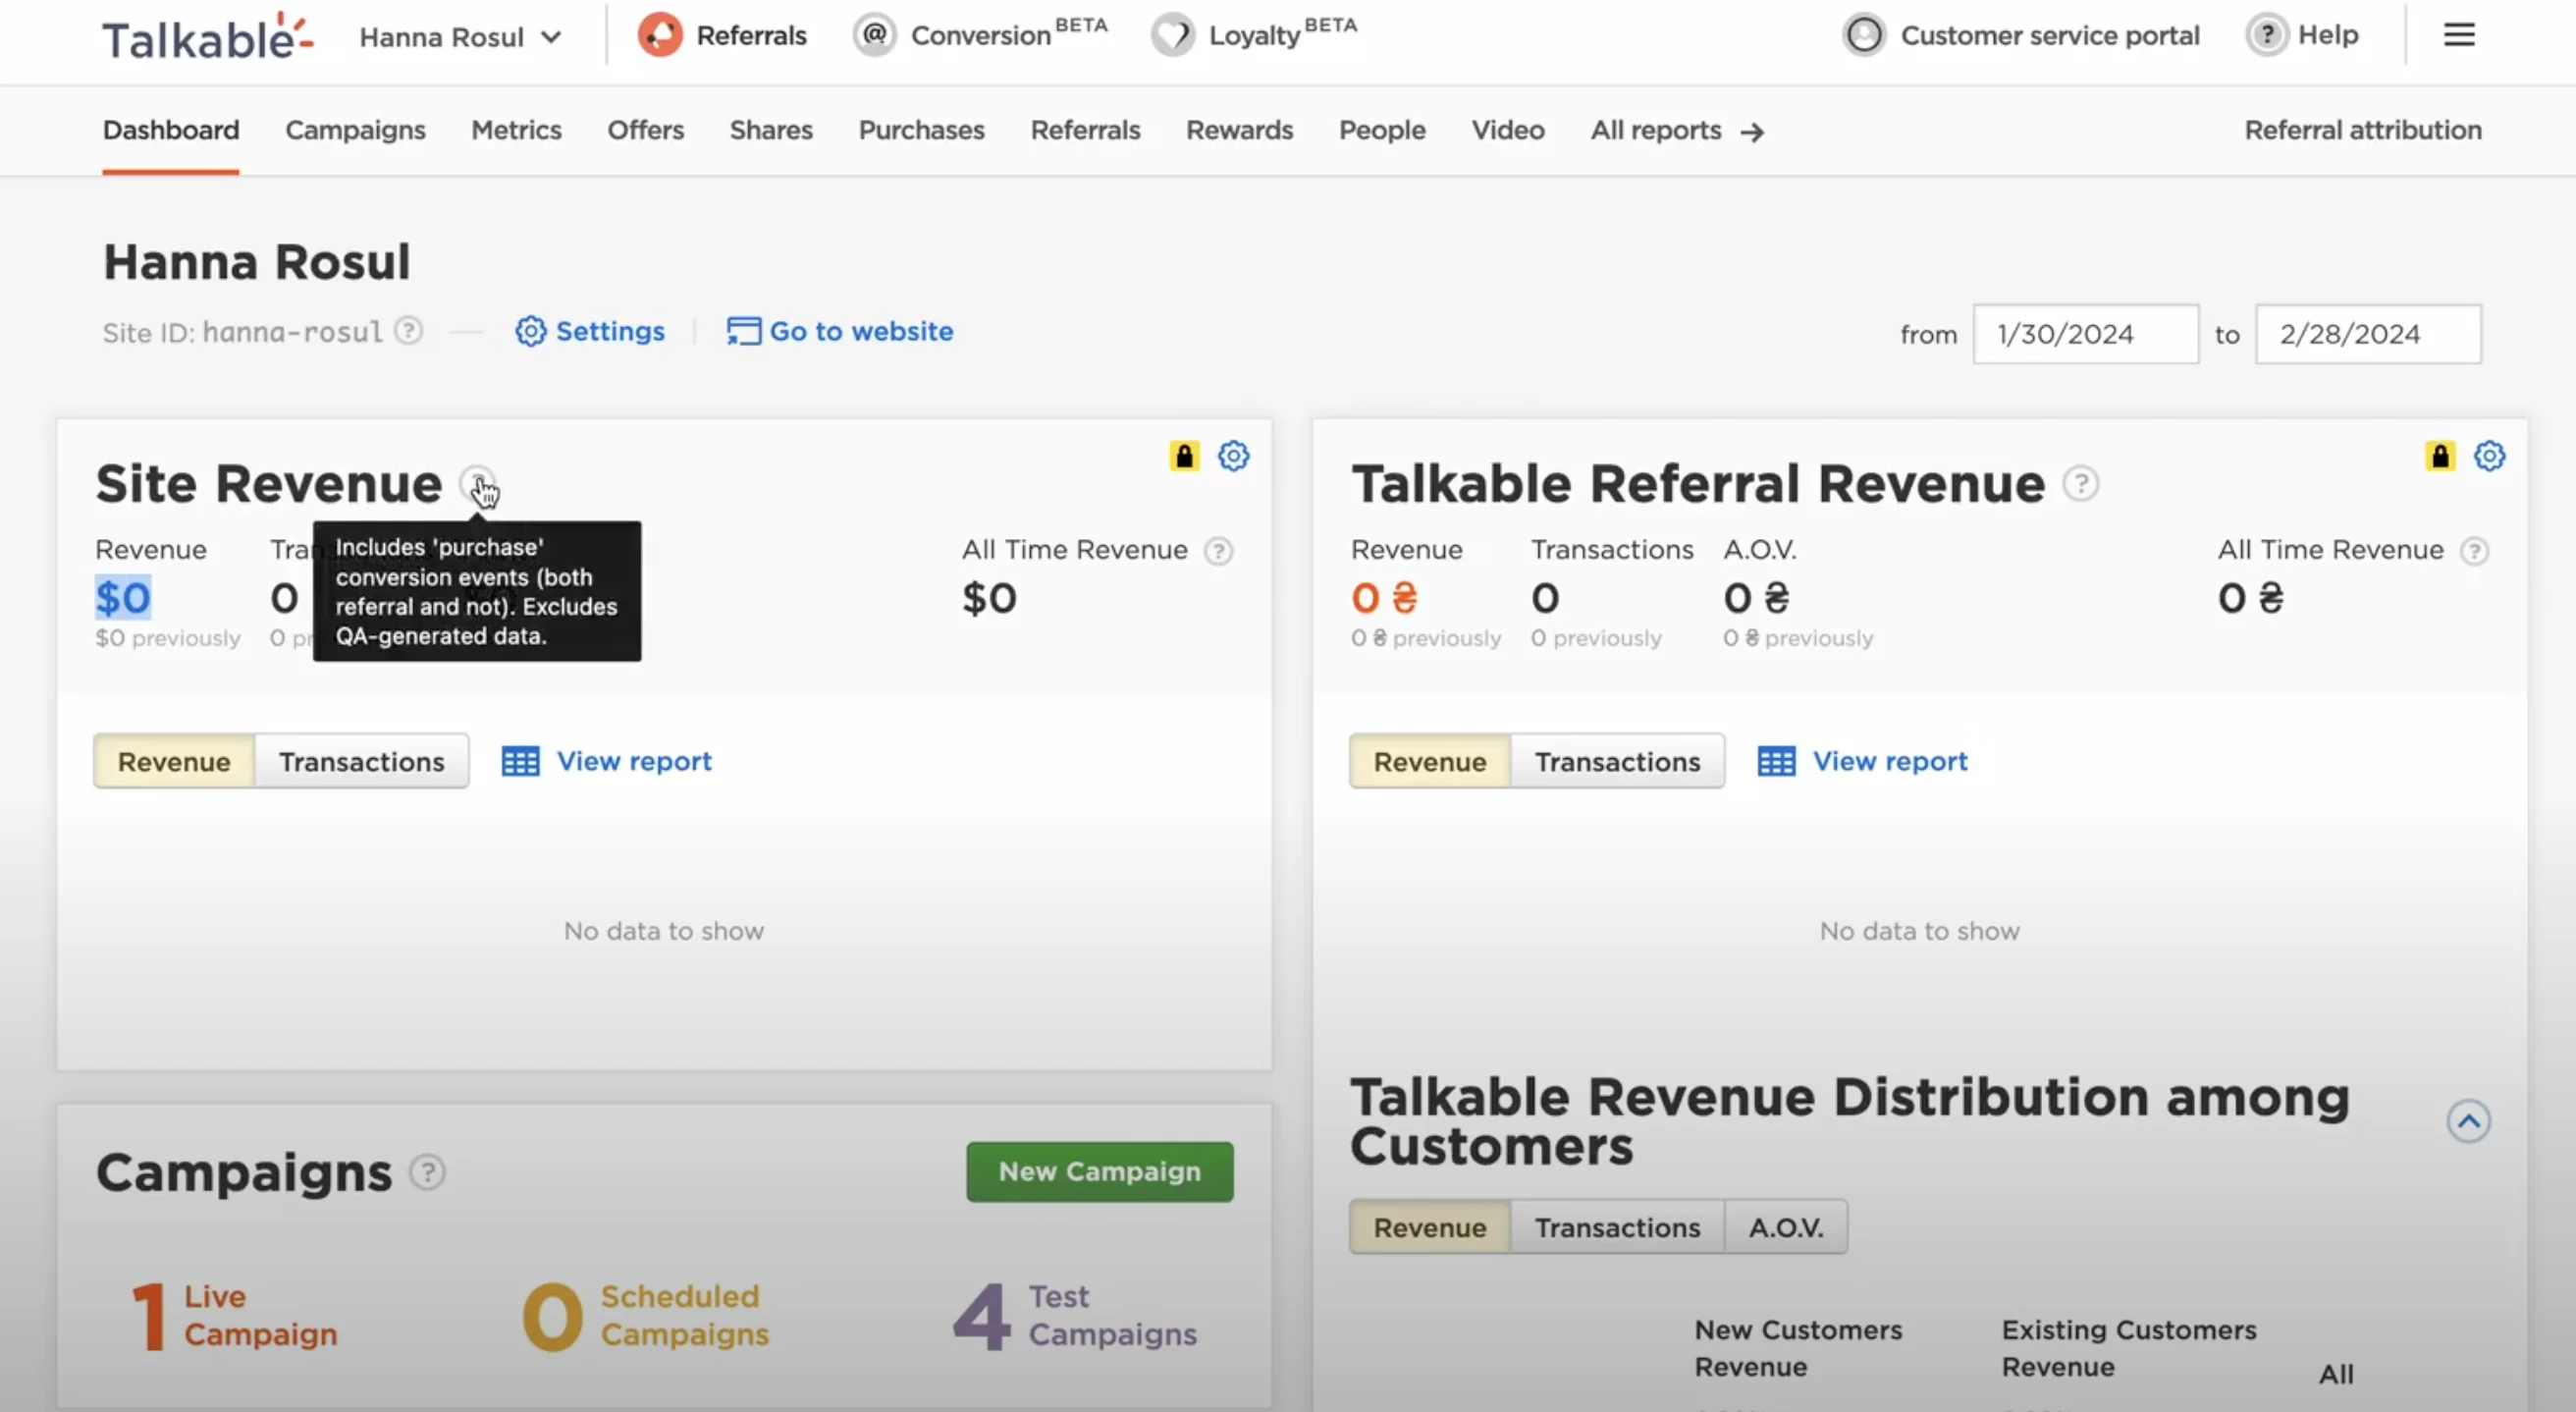Open the Hanna Rosul site dropdown
Viewport: 2576px width, 1412px height.
[x=461, y=37]
